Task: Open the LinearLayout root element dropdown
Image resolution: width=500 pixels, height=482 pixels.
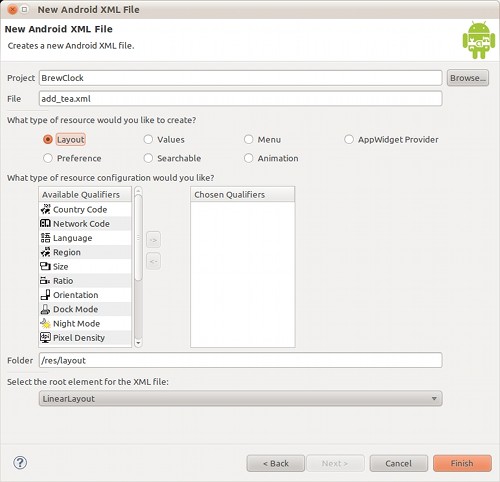Action: pos(240,398)
